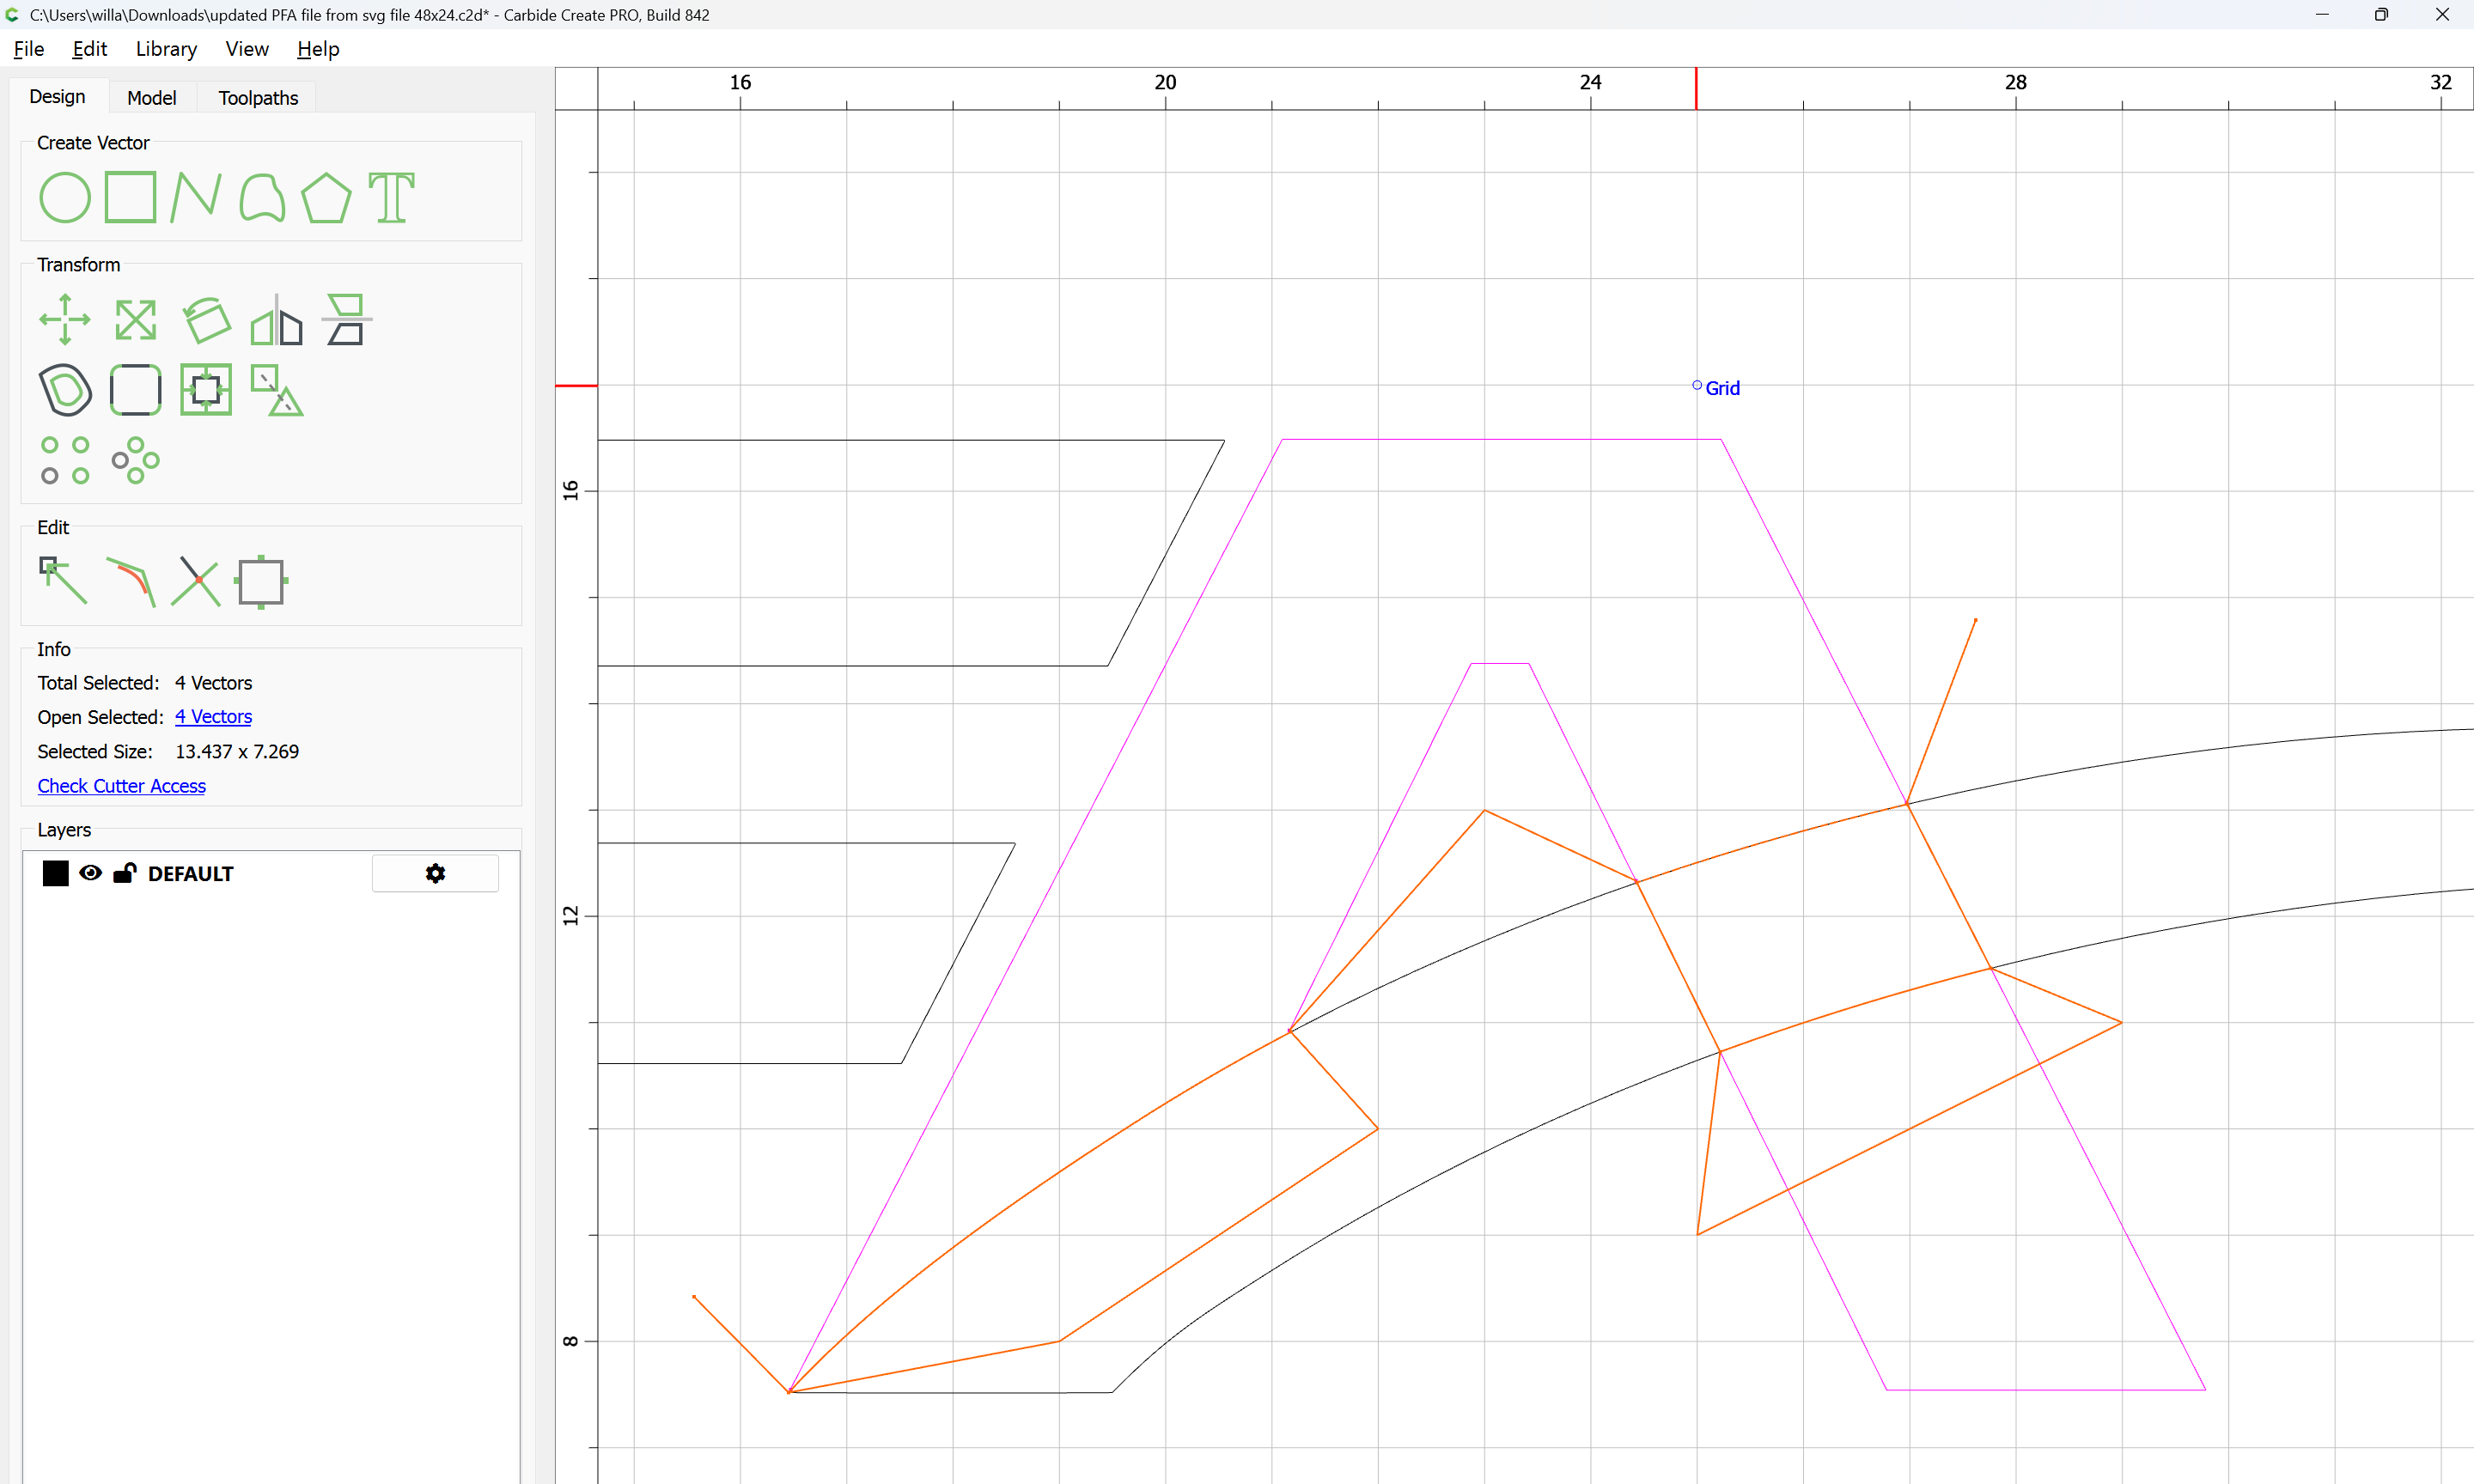Viewport: 2474px width, 1484px height.
Task: Open the Library menu
Action: 166,49
